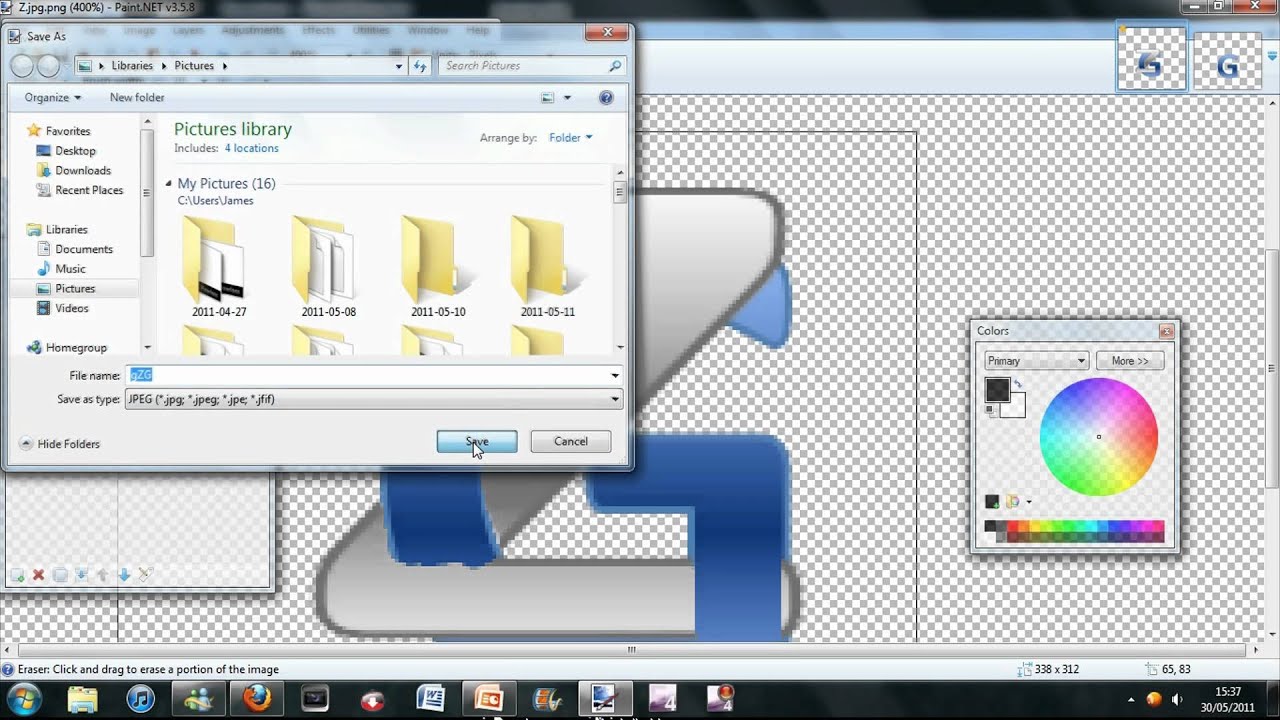Image resolution: width=1280 pixels, height=720 pixels.
Task: Expand the File name dropdown list
Action: click(x=615, y=375)
